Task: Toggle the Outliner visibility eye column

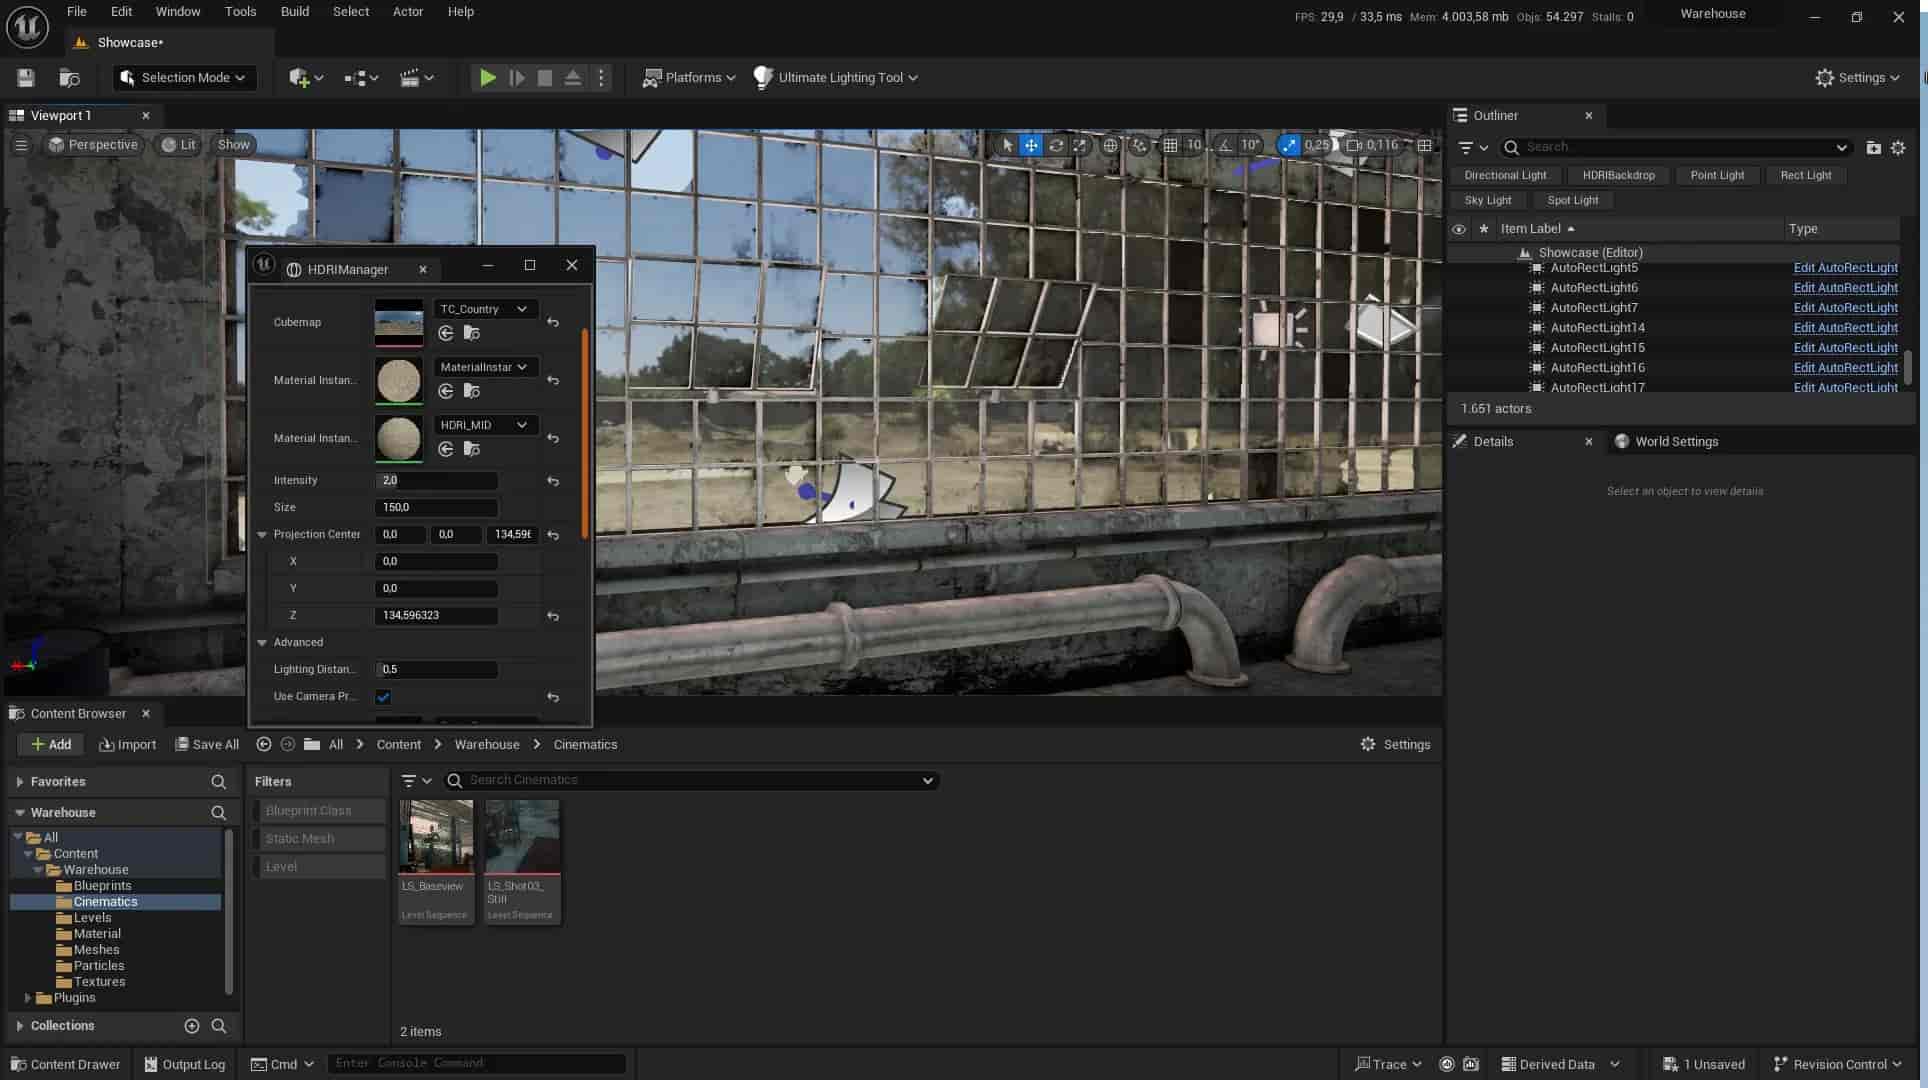Action: (1459, 230)
